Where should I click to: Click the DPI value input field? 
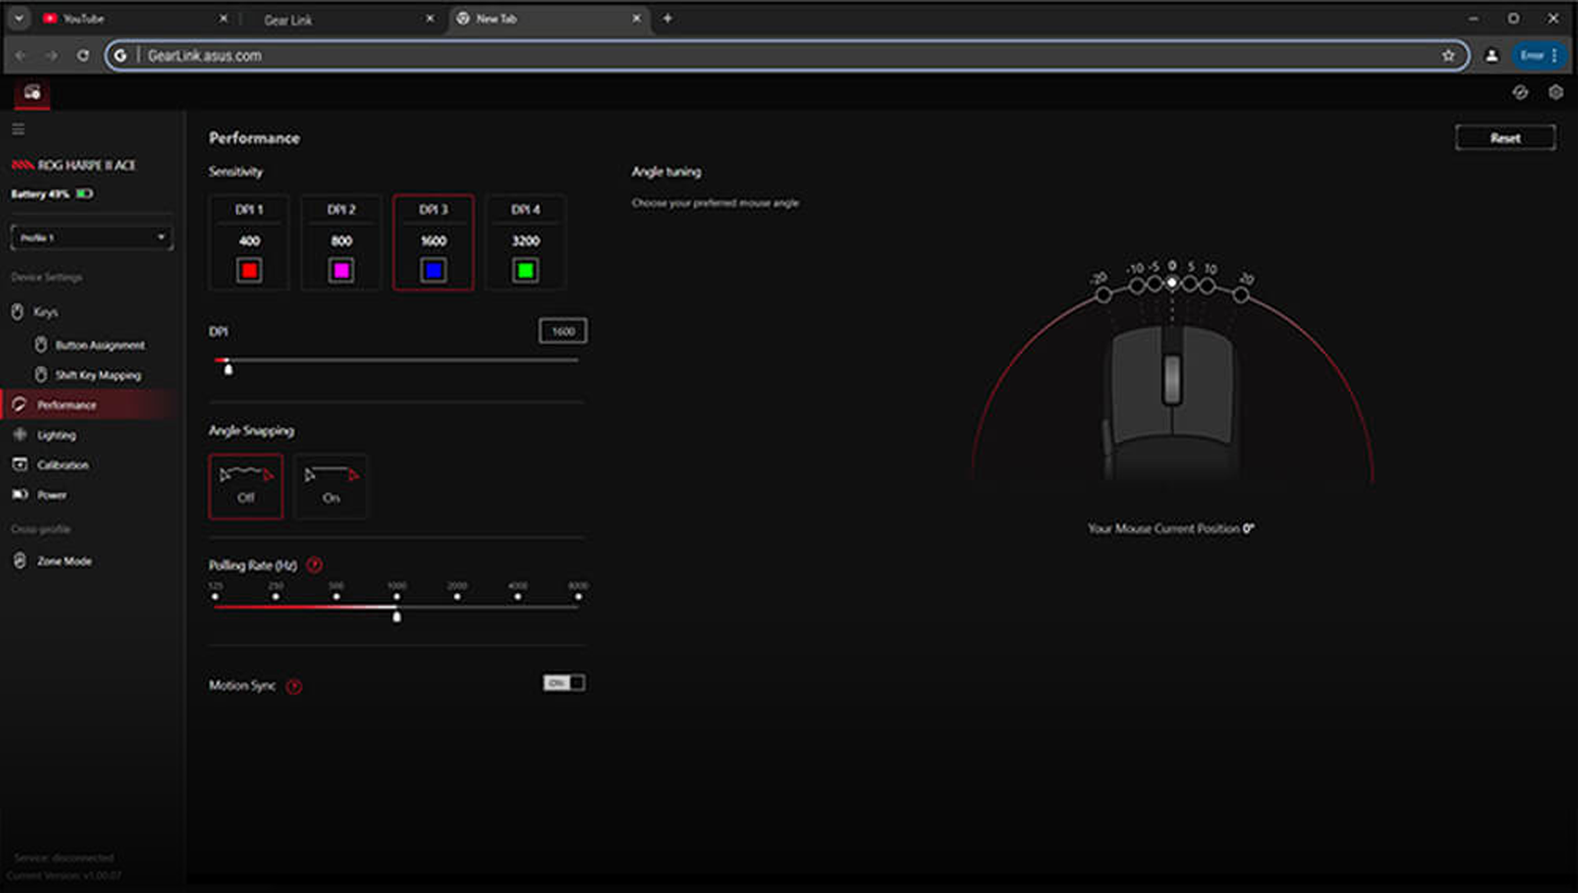[x=563, y=331]
